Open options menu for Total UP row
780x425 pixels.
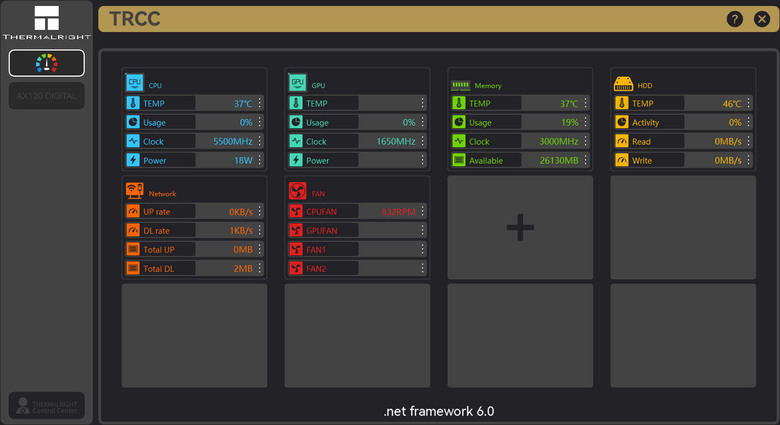point(260,249)
